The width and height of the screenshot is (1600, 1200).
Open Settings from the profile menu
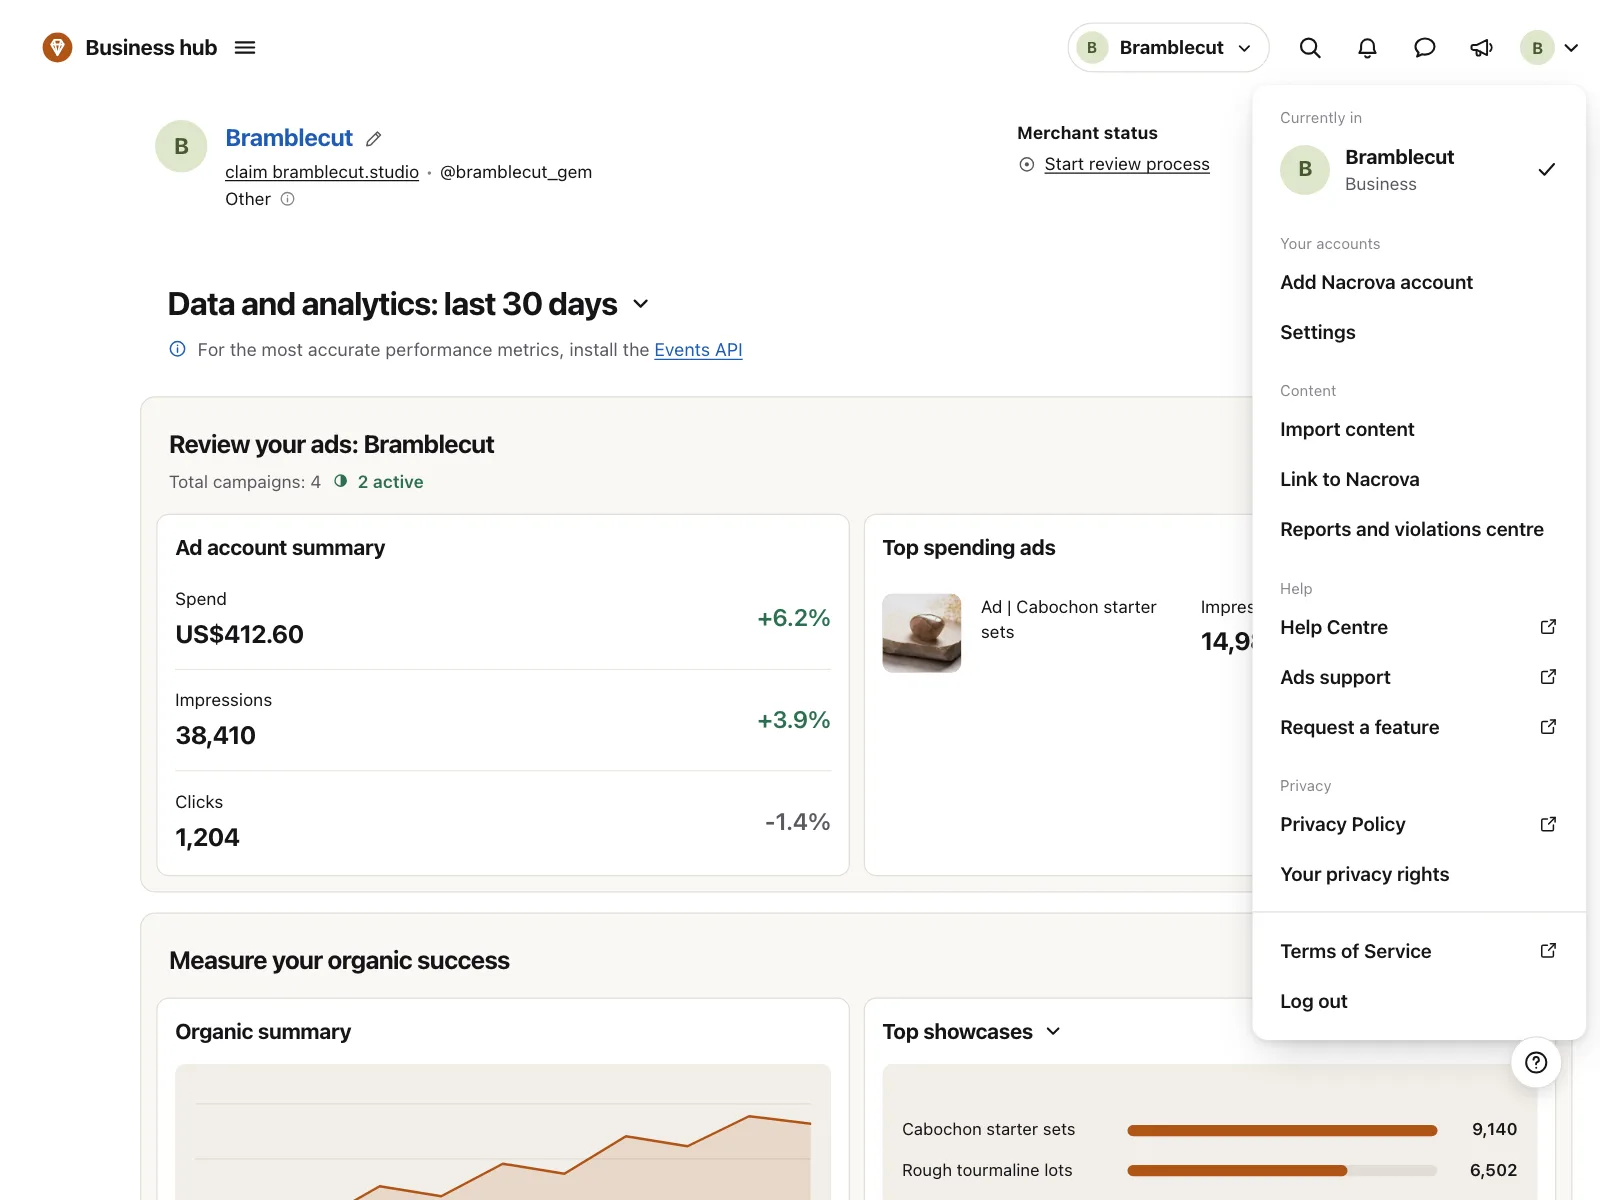coord(1418,333)
